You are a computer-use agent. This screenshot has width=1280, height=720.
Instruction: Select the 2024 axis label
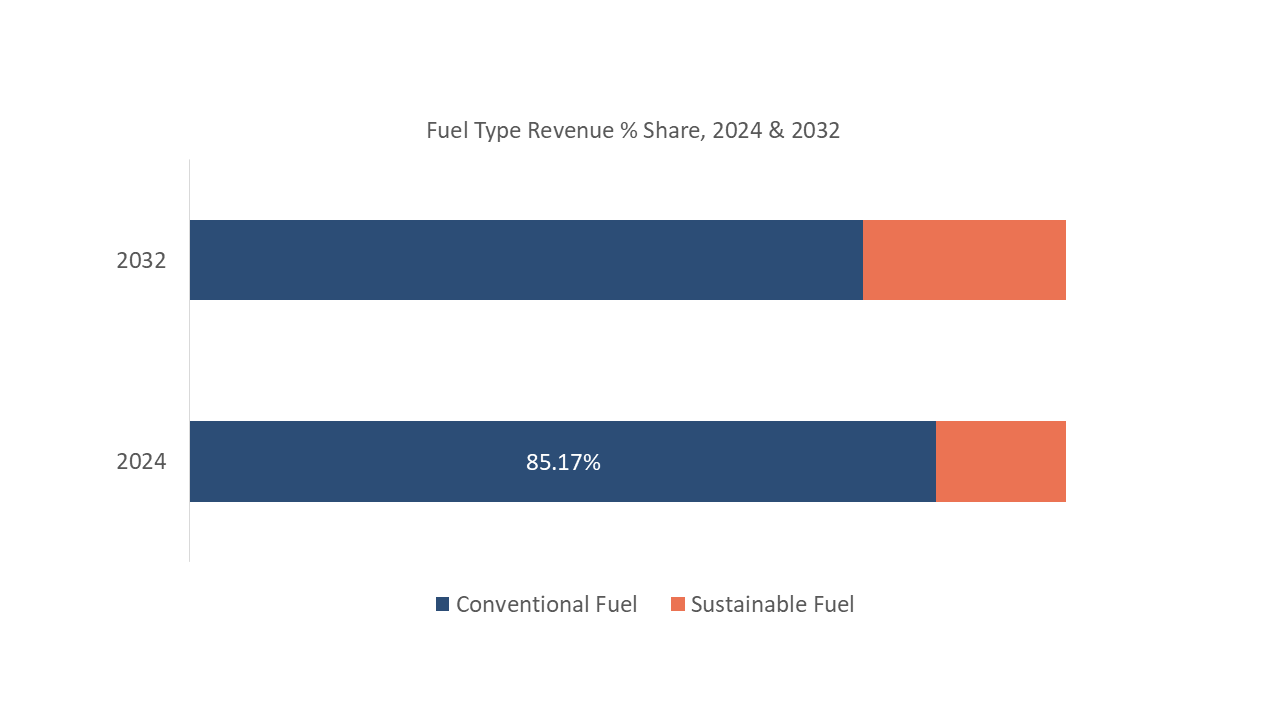pos(141,462)
